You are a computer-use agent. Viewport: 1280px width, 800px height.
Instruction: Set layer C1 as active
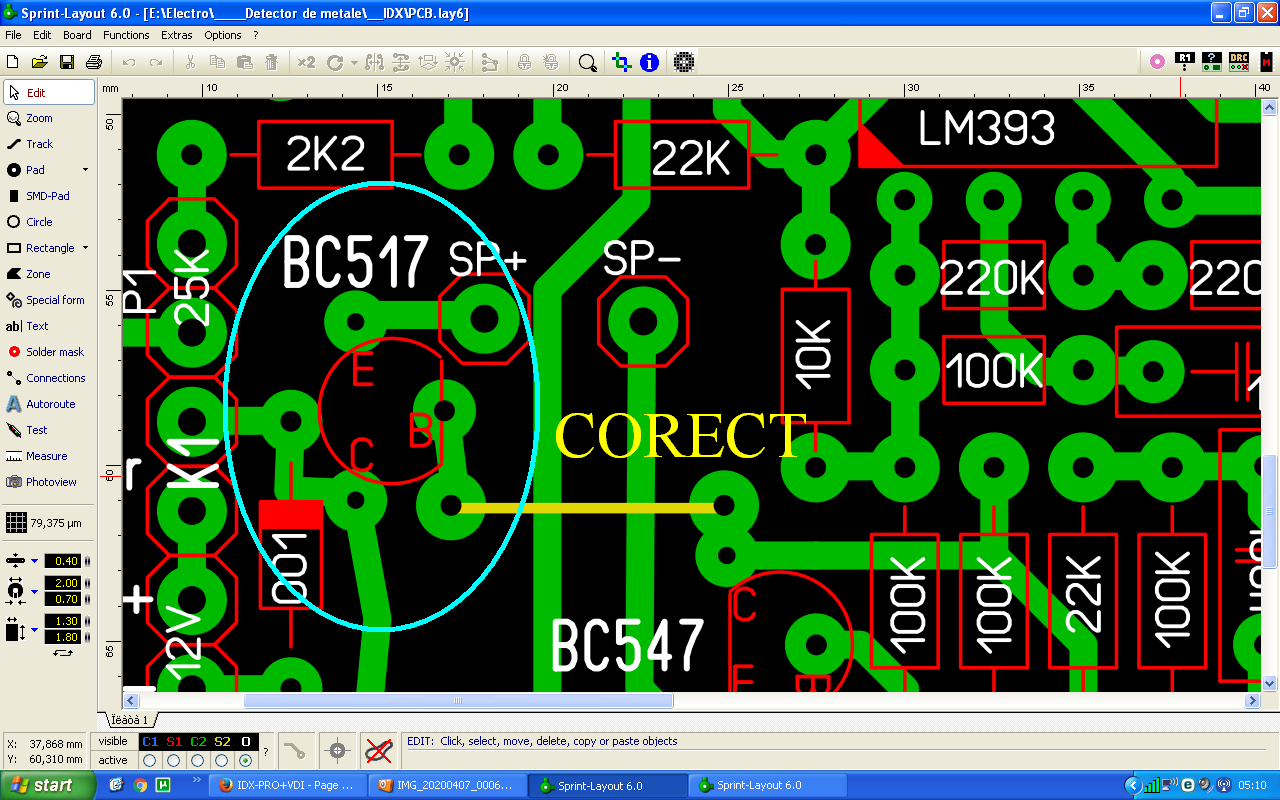tap(150, 760)
